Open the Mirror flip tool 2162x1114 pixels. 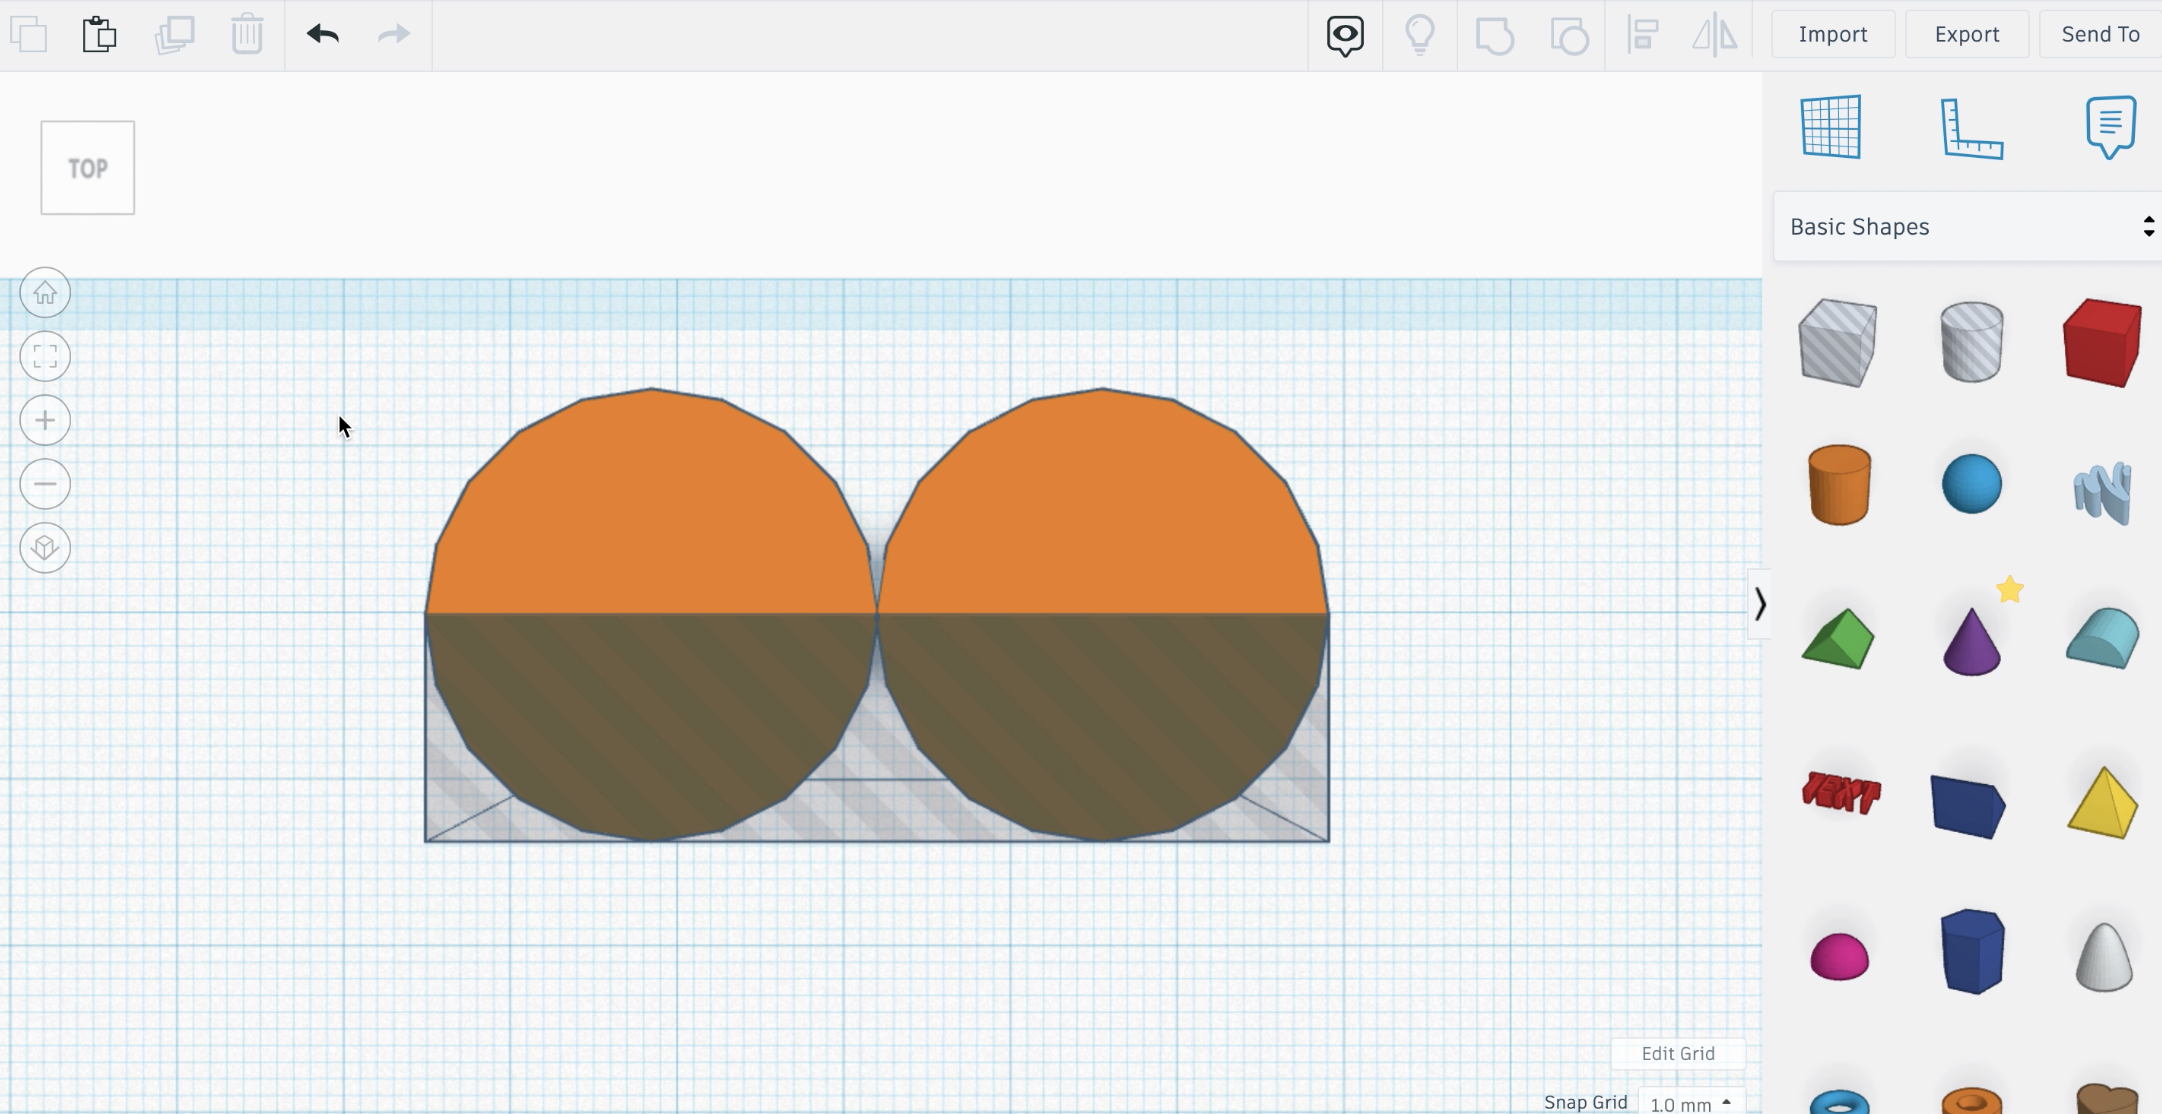click(x=1715, y=35)
